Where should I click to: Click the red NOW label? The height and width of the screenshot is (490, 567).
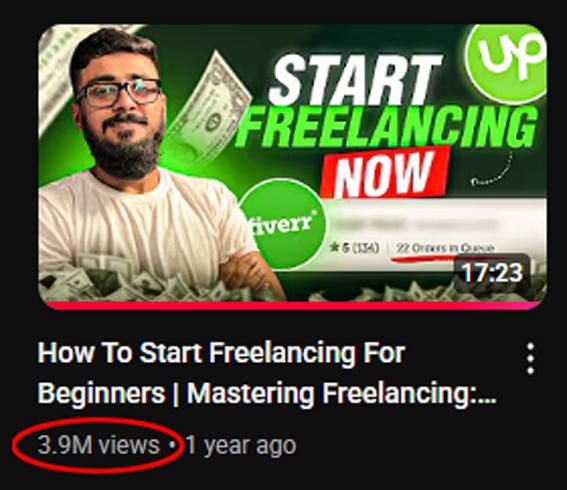point(385,172)
